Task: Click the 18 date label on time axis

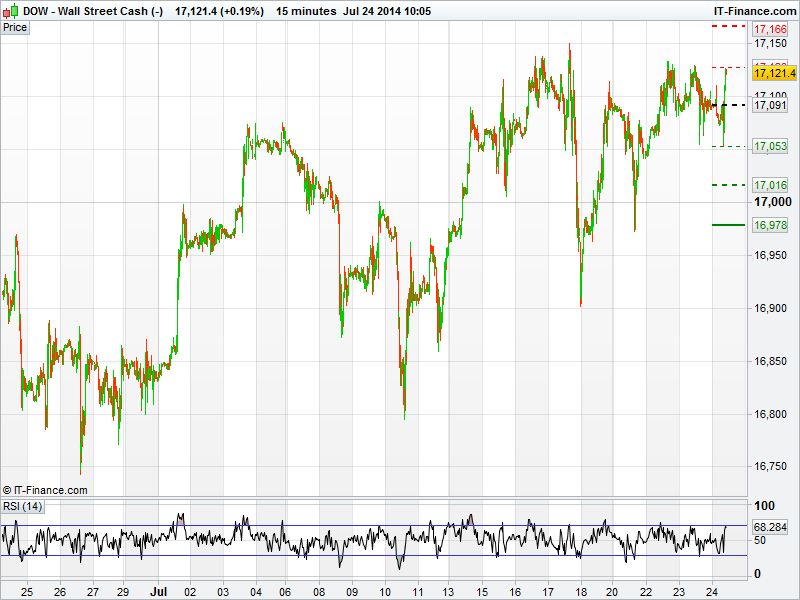Action: [x=581, y=591]
